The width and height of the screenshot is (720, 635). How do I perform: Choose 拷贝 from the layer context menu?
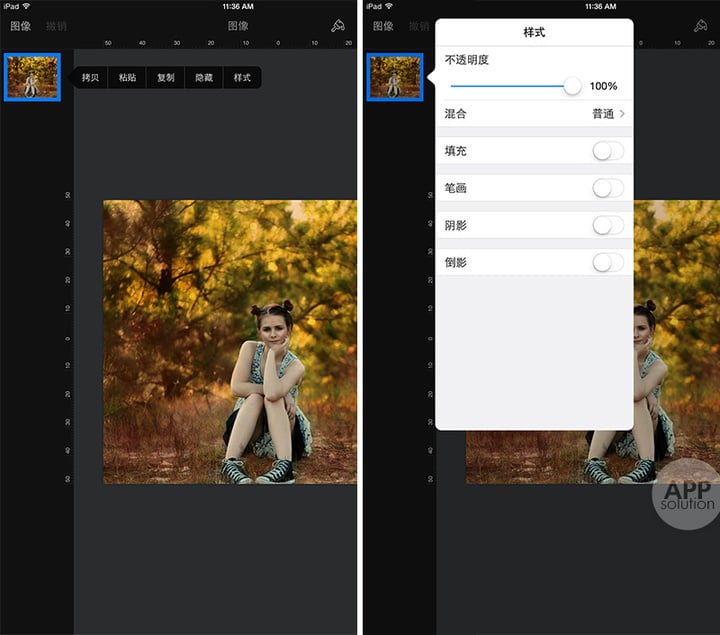[91, 77]
